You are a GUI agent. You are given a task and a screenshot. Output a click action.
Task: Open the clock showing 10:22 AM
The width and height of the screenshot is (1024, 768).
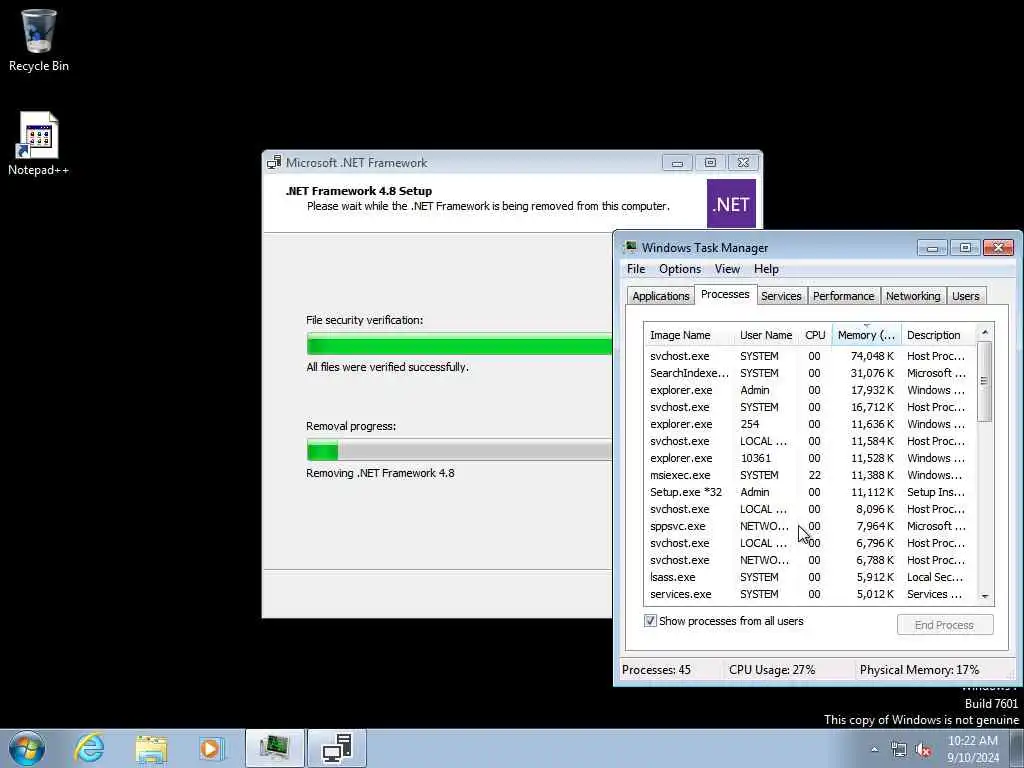tap(972, 749)
